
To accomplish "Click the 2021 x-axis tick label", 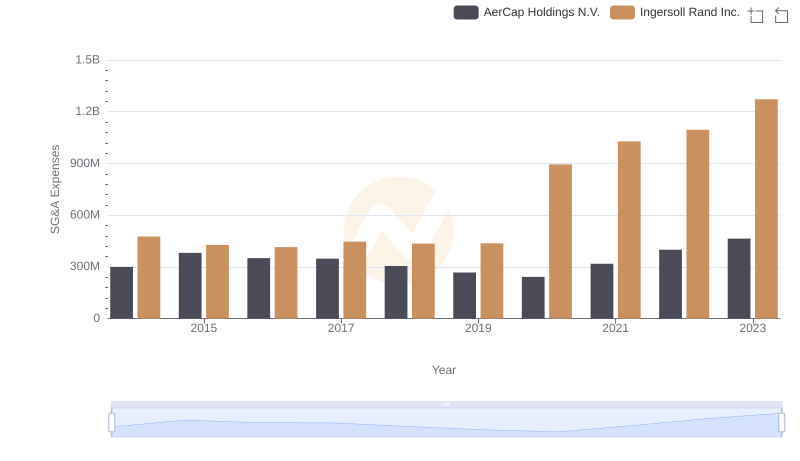I will 615,328.
